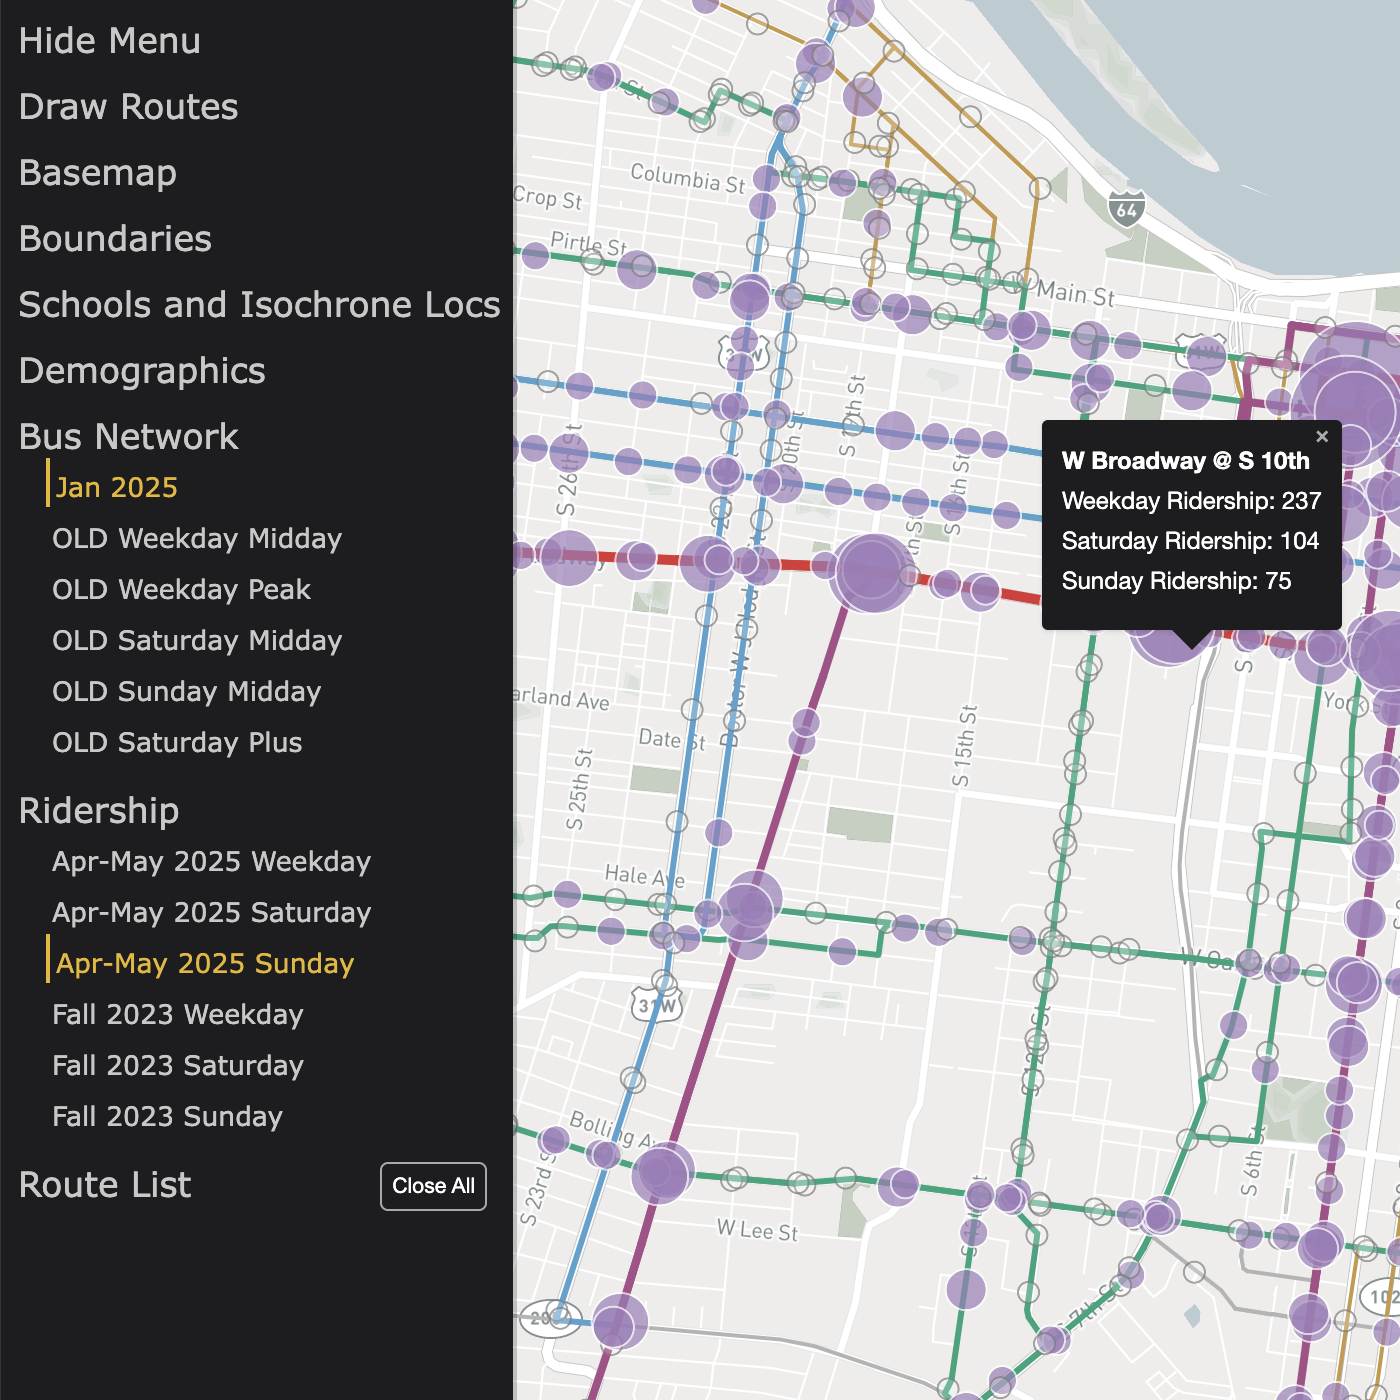Click the Close All button

pos(432,1186)
